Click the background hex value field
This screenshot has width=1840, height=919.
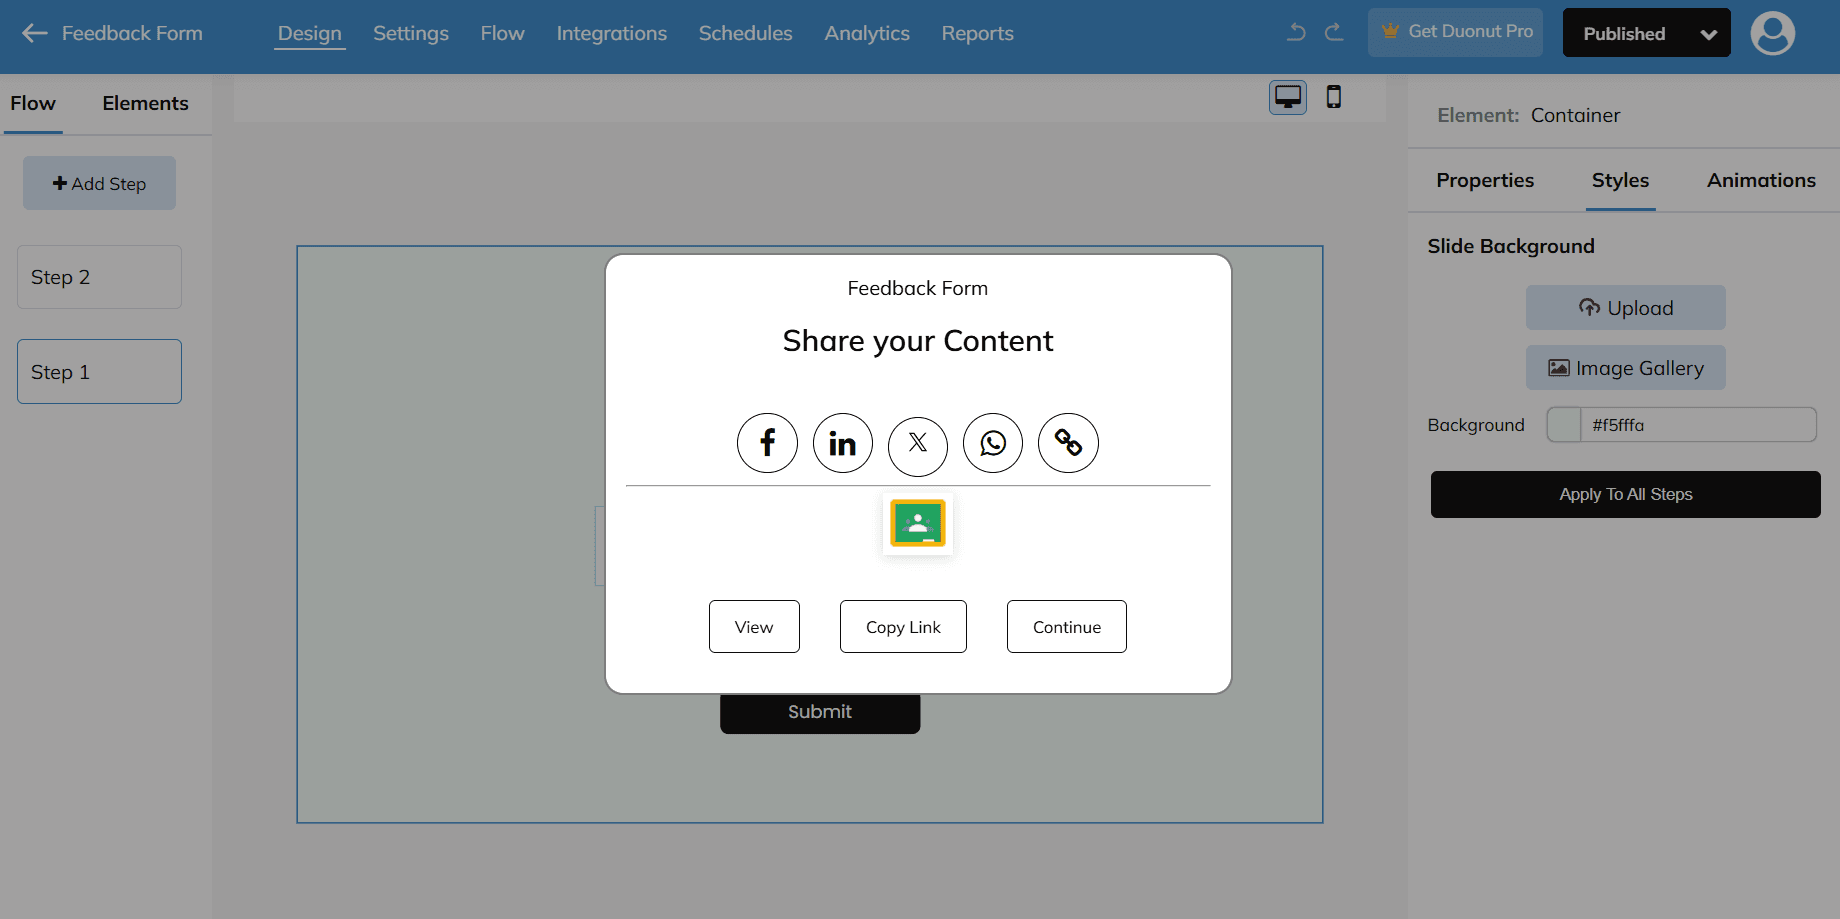[x=1697, y=425]
